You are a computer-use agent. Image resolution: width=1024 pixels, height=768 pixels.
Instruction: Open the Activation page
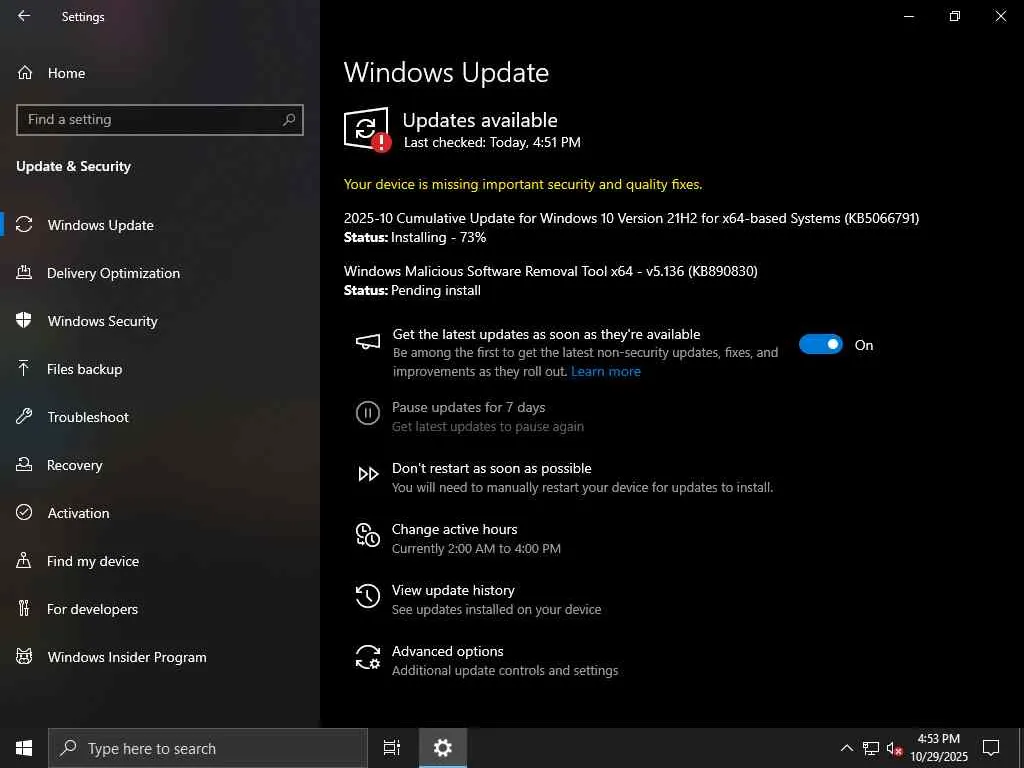tap(160, 513)
